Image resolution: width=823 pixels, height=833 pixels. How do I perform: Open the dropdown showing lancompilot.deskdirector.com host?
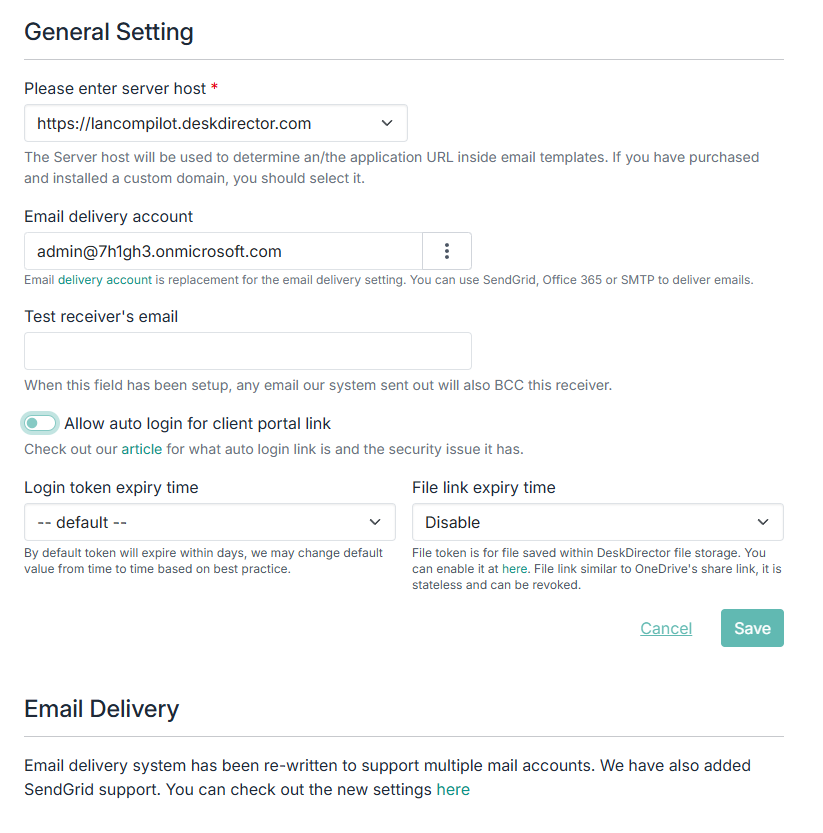click(215, 124)
